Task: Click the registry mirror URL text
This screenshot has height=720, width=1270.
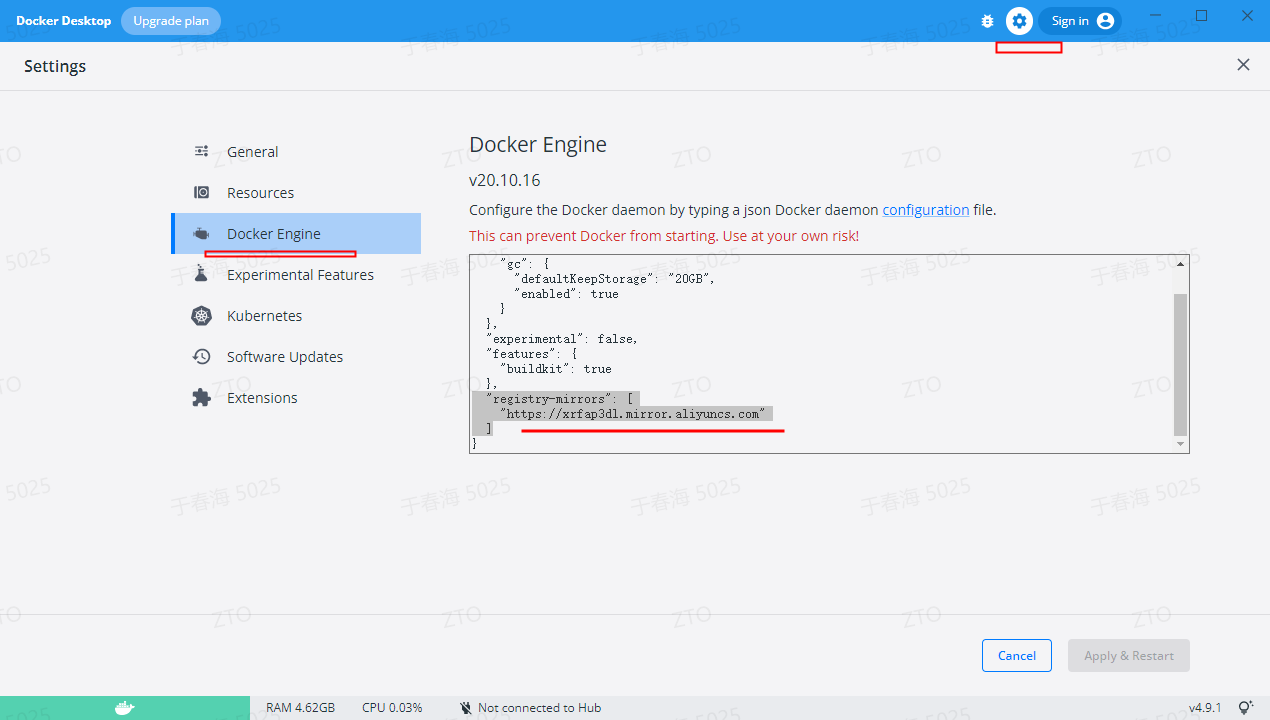Action: tap(632, 413)
